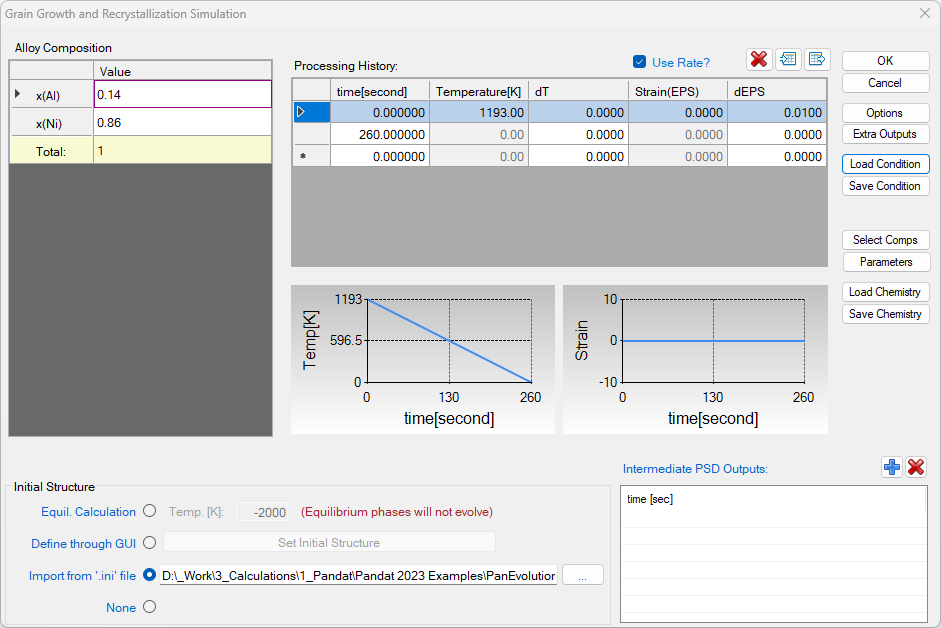
Task: Click the import table icon above Processing History
Action: point(788,59)
